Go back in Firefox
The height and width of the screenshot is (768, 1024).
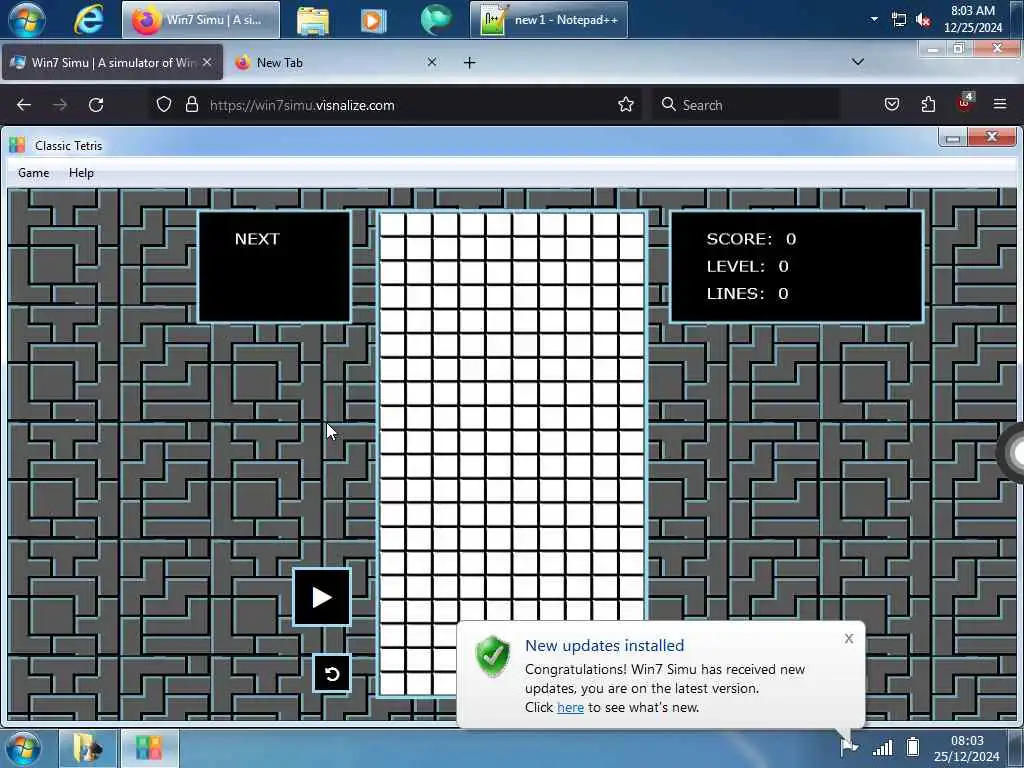tap(24, 104)
